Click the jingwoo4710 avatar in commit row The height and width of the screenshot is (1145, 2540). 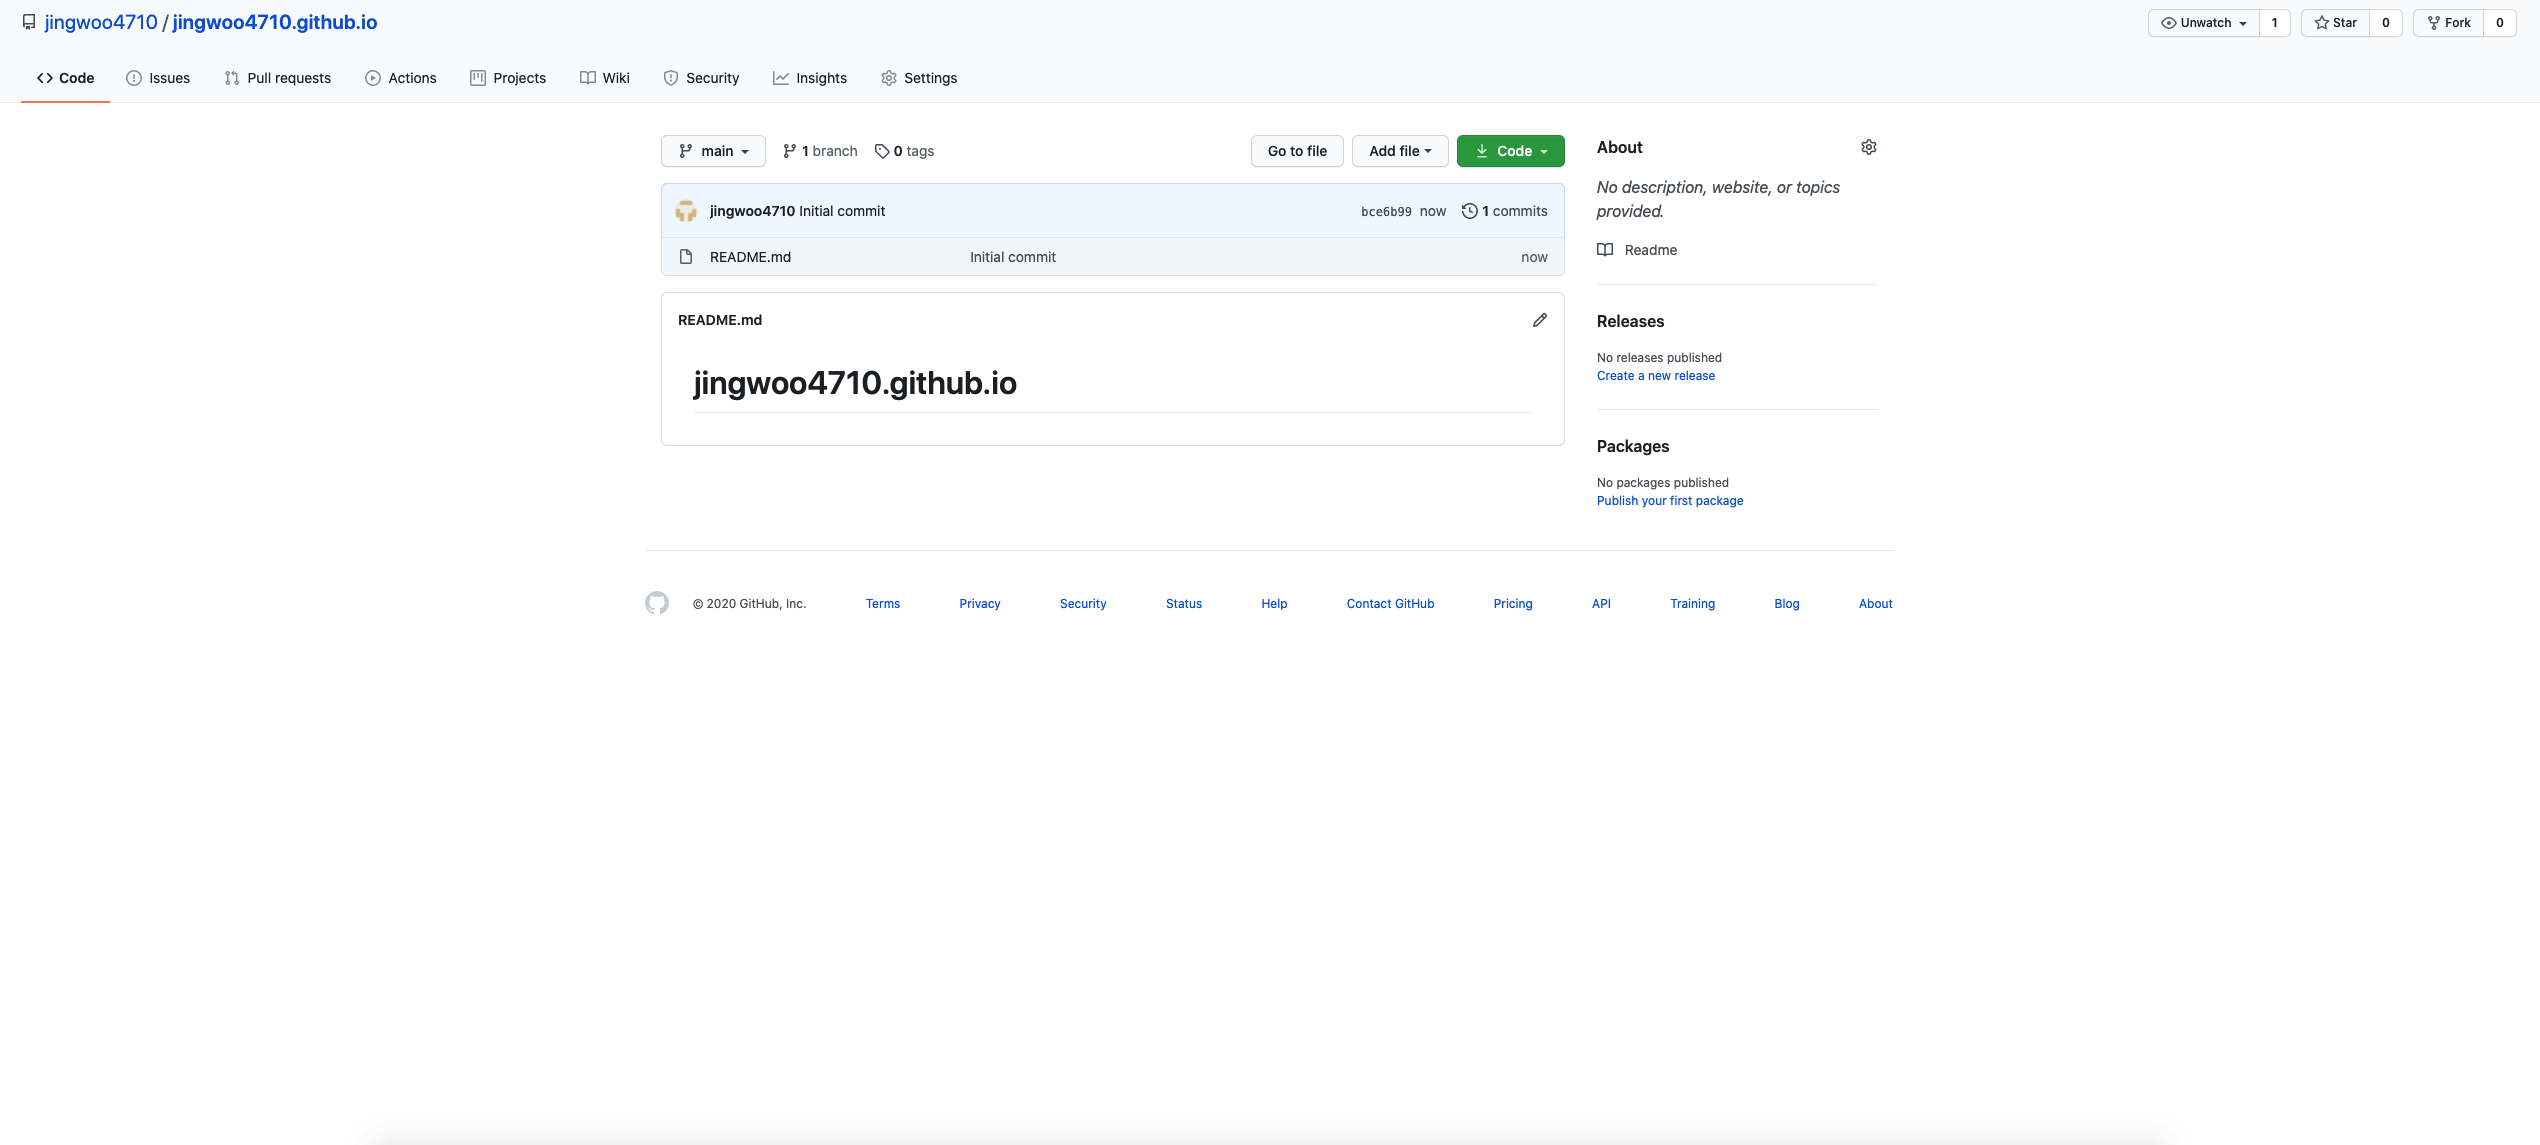[x=686, y=211]
